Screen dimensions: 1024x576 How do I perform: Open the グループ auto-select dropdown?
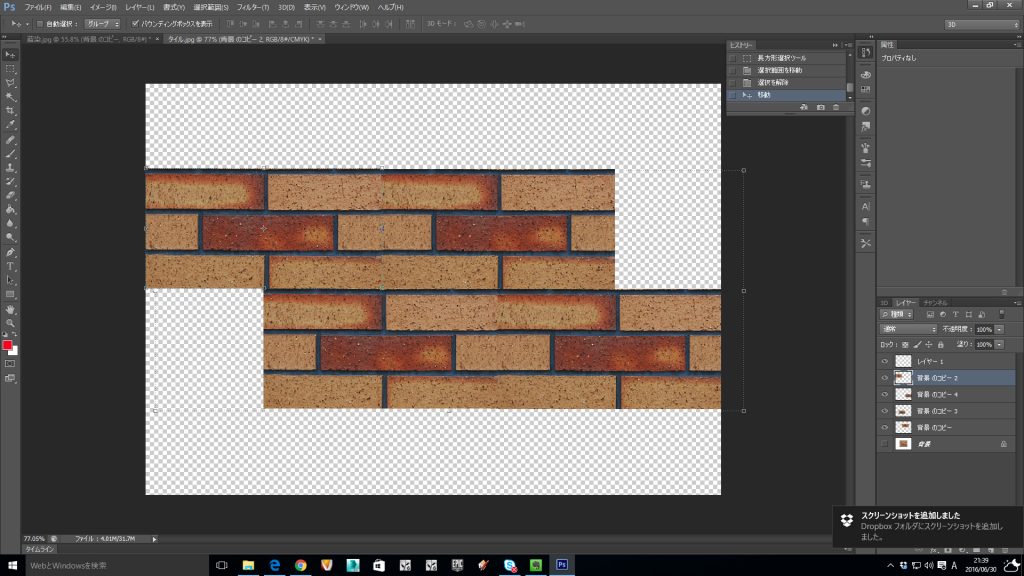coord(102,23)
